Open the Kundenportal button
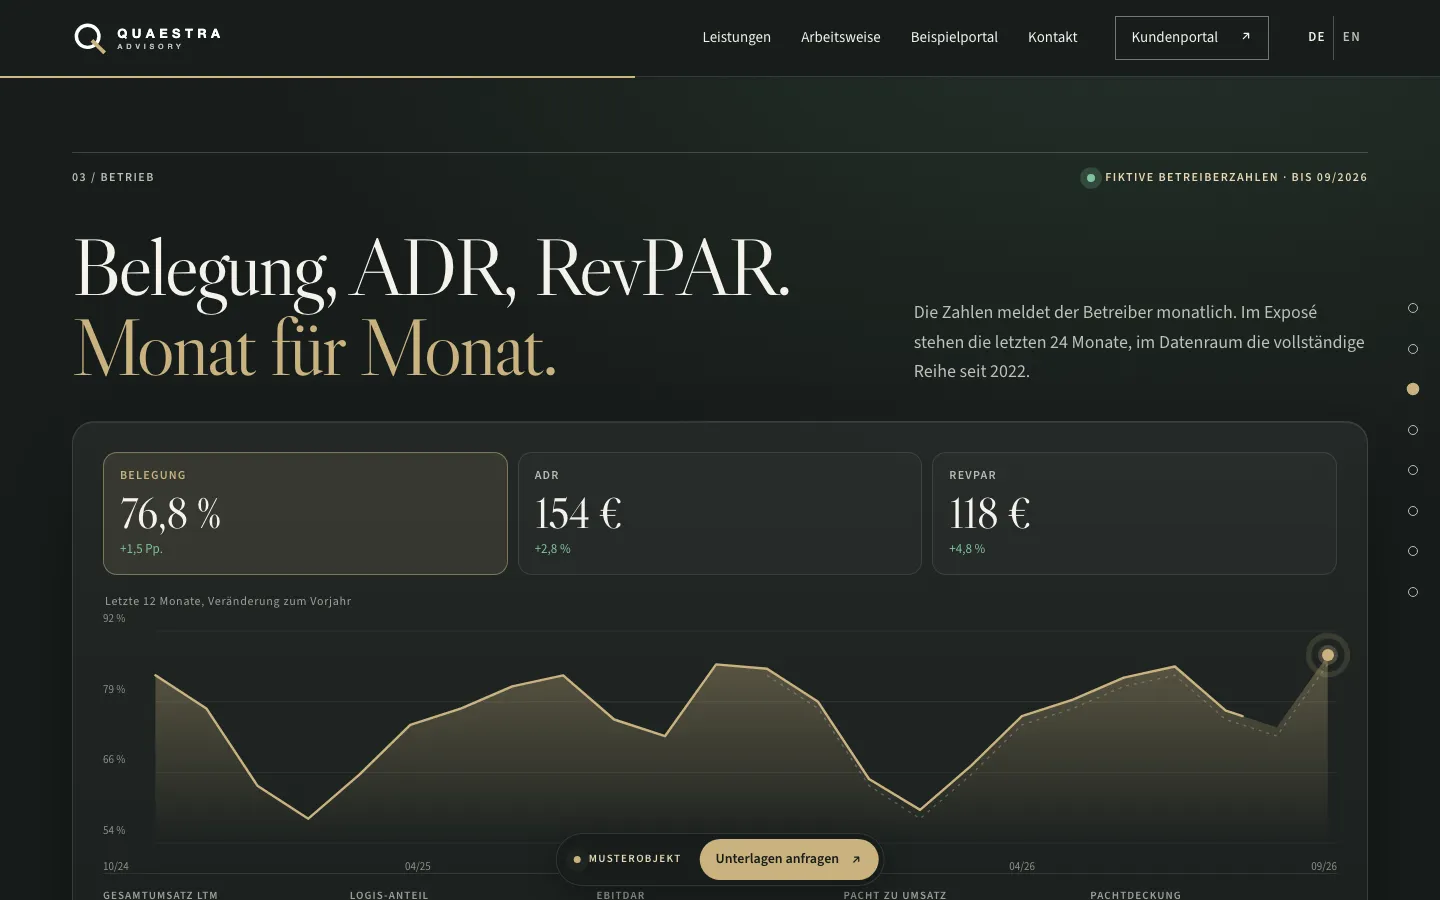The width and height of the screenshot is (1440, 900). (1192, 38)
